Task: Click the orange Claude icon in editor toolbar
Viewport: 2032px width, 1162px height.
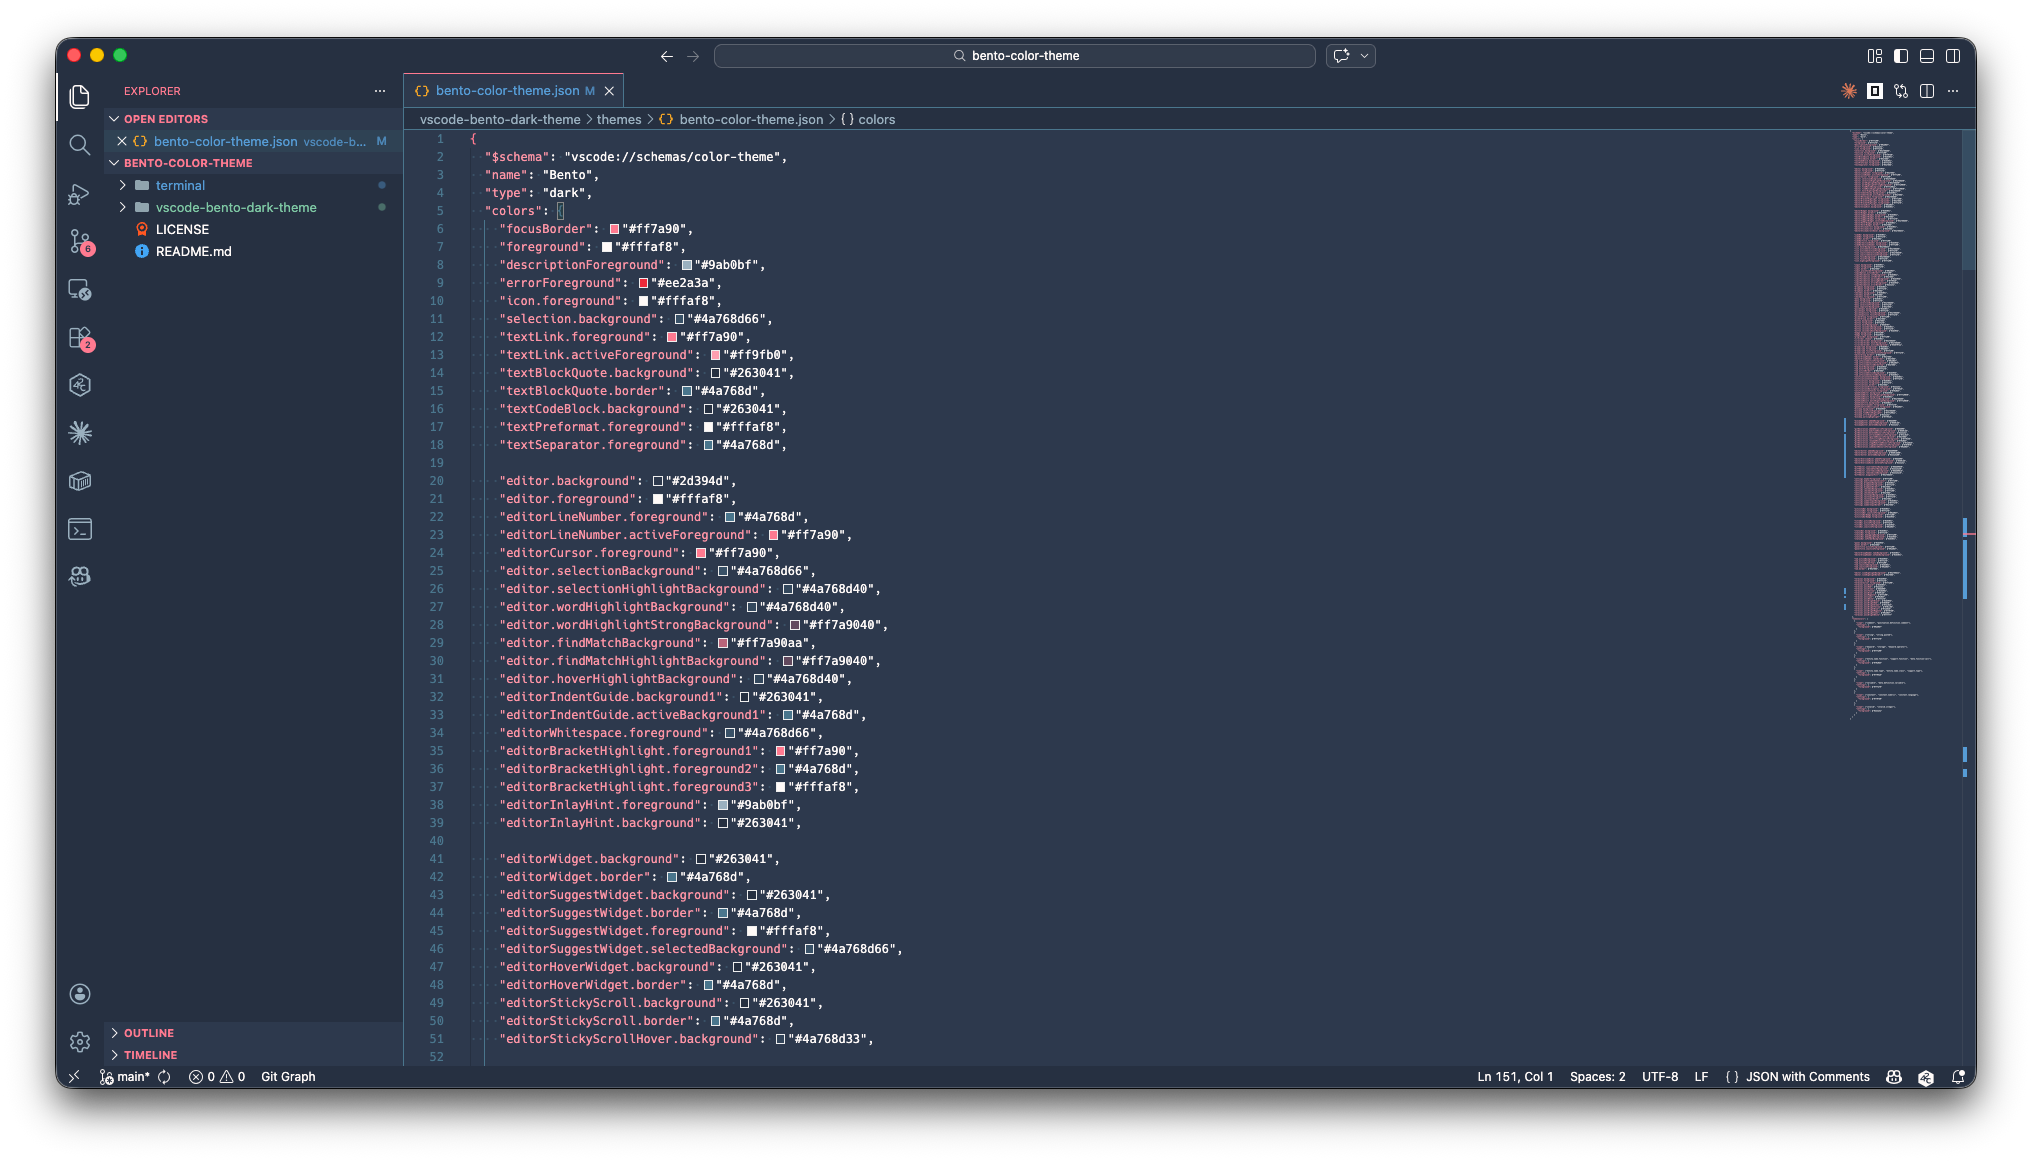Action: click(1849, 91)
